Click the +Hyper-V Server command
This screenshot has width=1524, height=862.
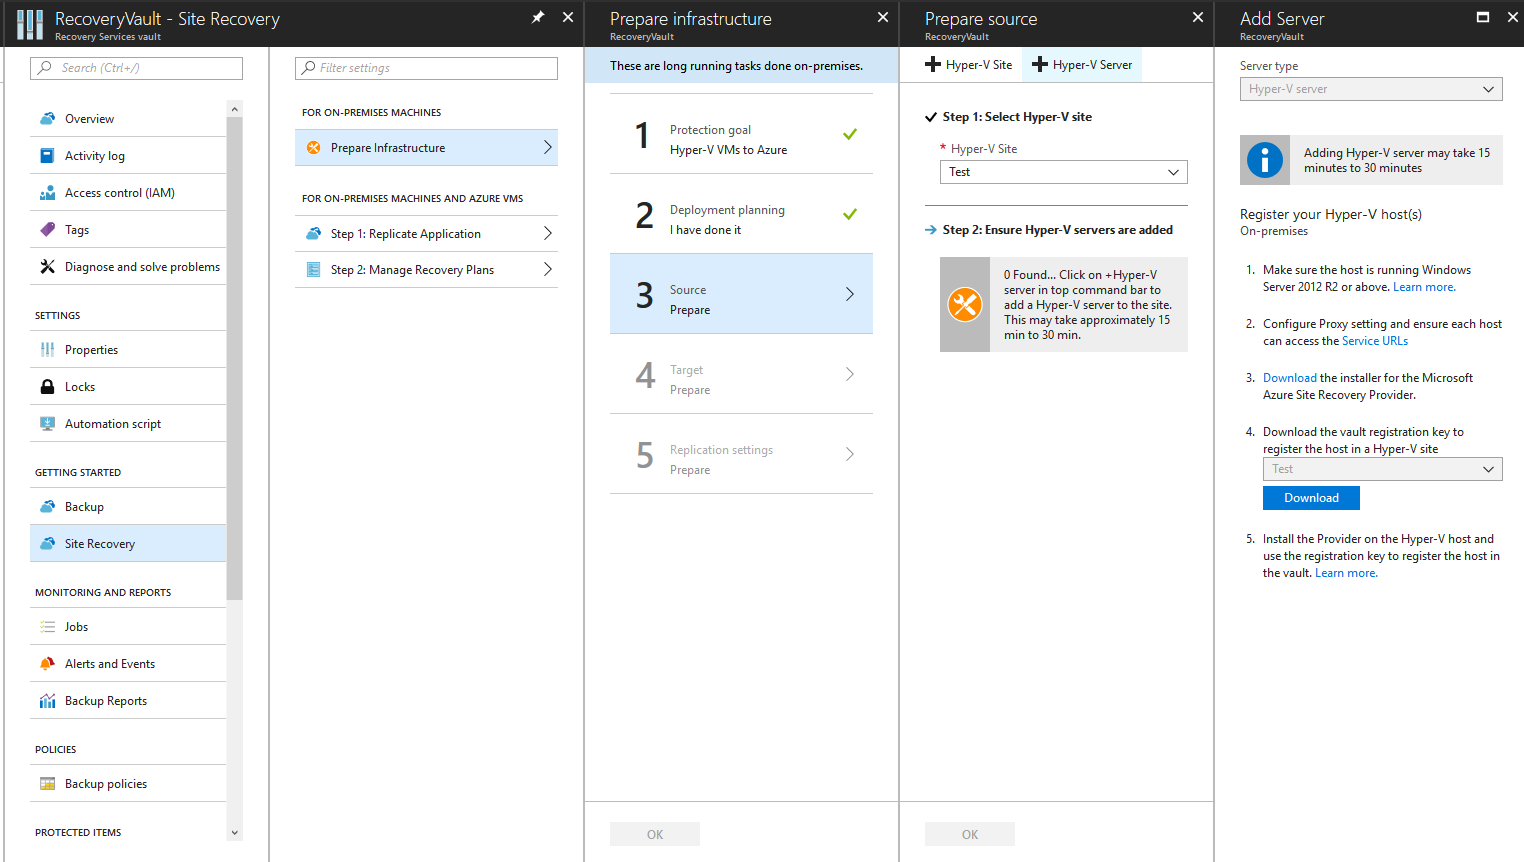pyautogui.click(x=1082, y=65)
